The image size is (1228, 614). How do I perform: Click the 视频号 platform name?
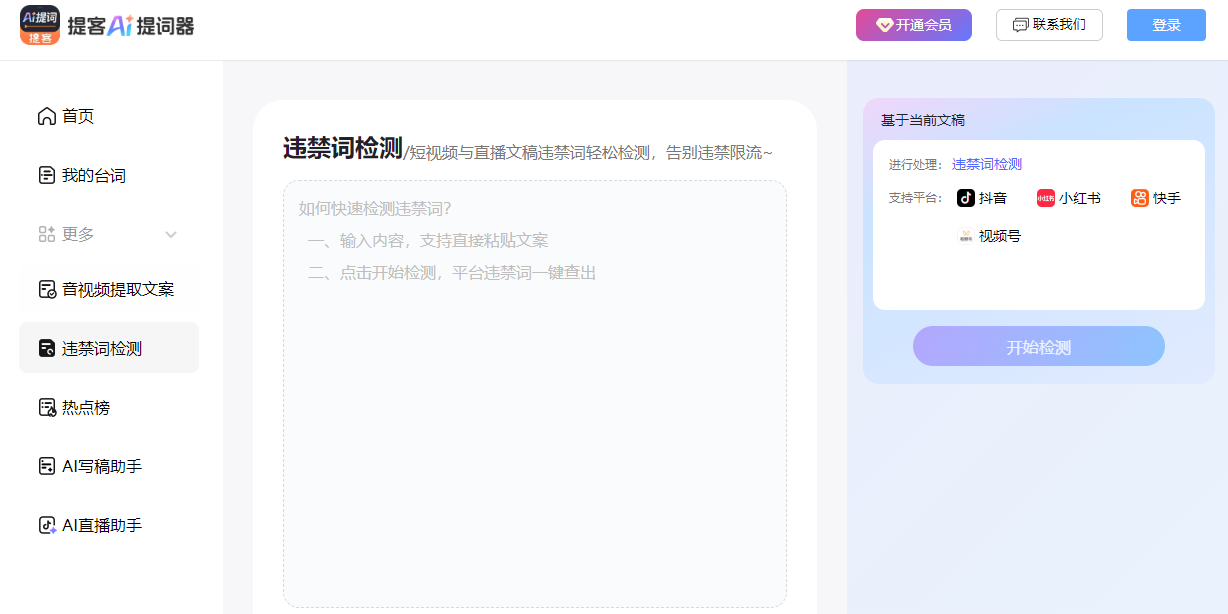click(1000, 236)
